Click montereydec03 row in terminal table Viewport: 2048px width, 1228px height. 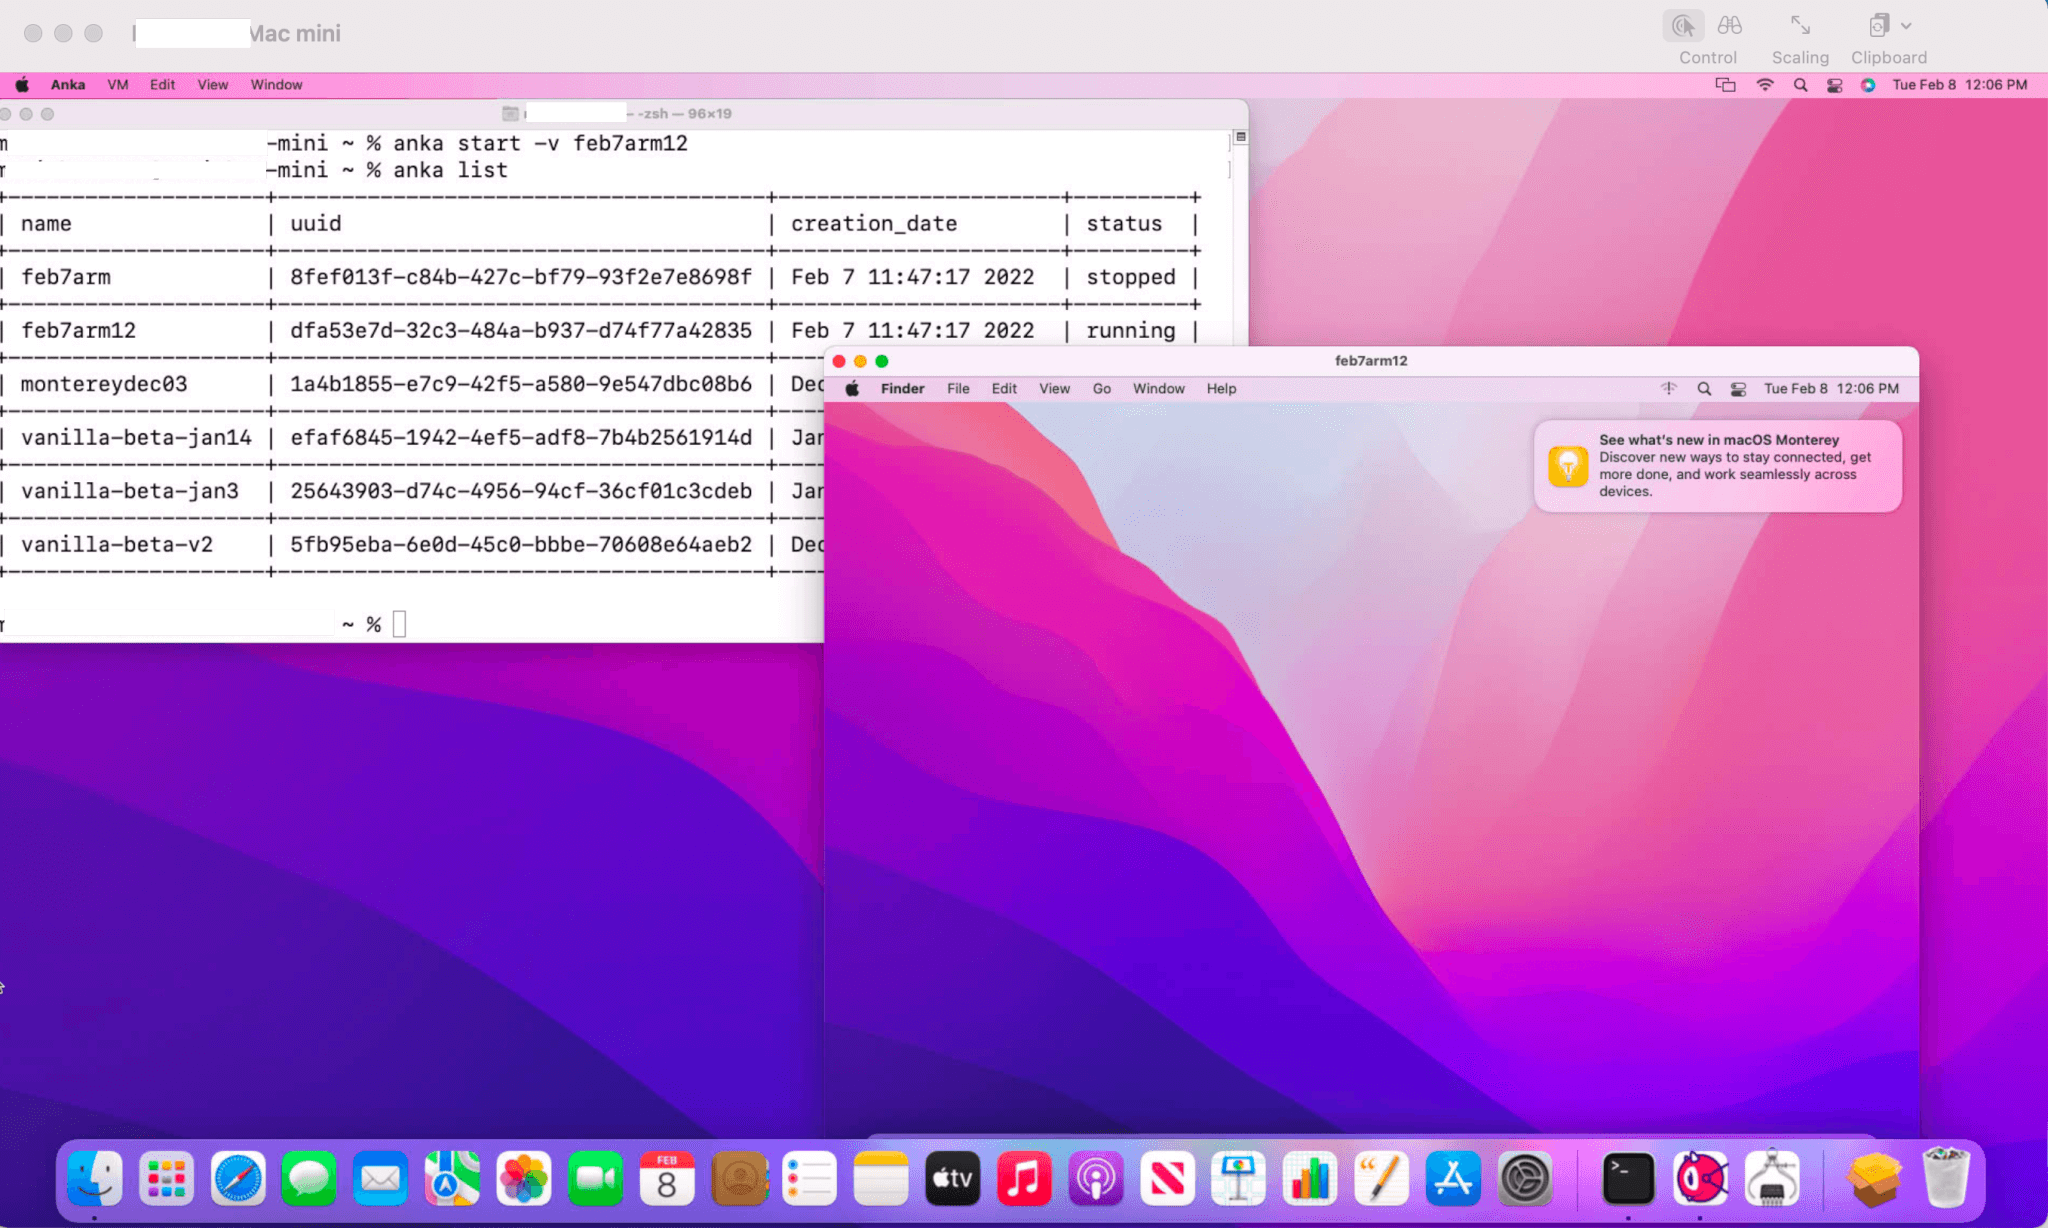pos(412,384)
